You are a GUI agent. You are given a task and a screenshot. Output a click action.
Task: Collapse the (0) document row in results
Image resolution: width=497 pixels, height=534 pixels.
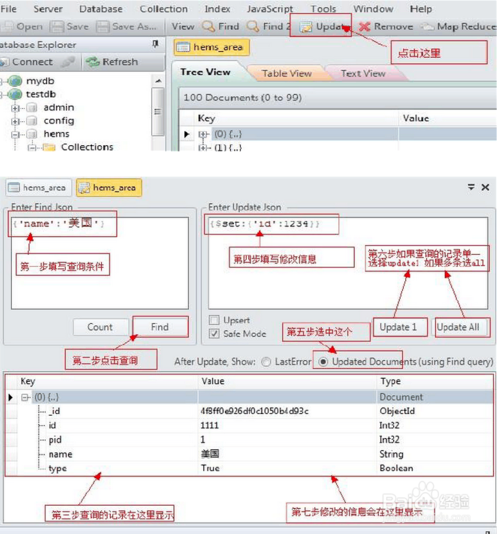[x=25, y=397]
